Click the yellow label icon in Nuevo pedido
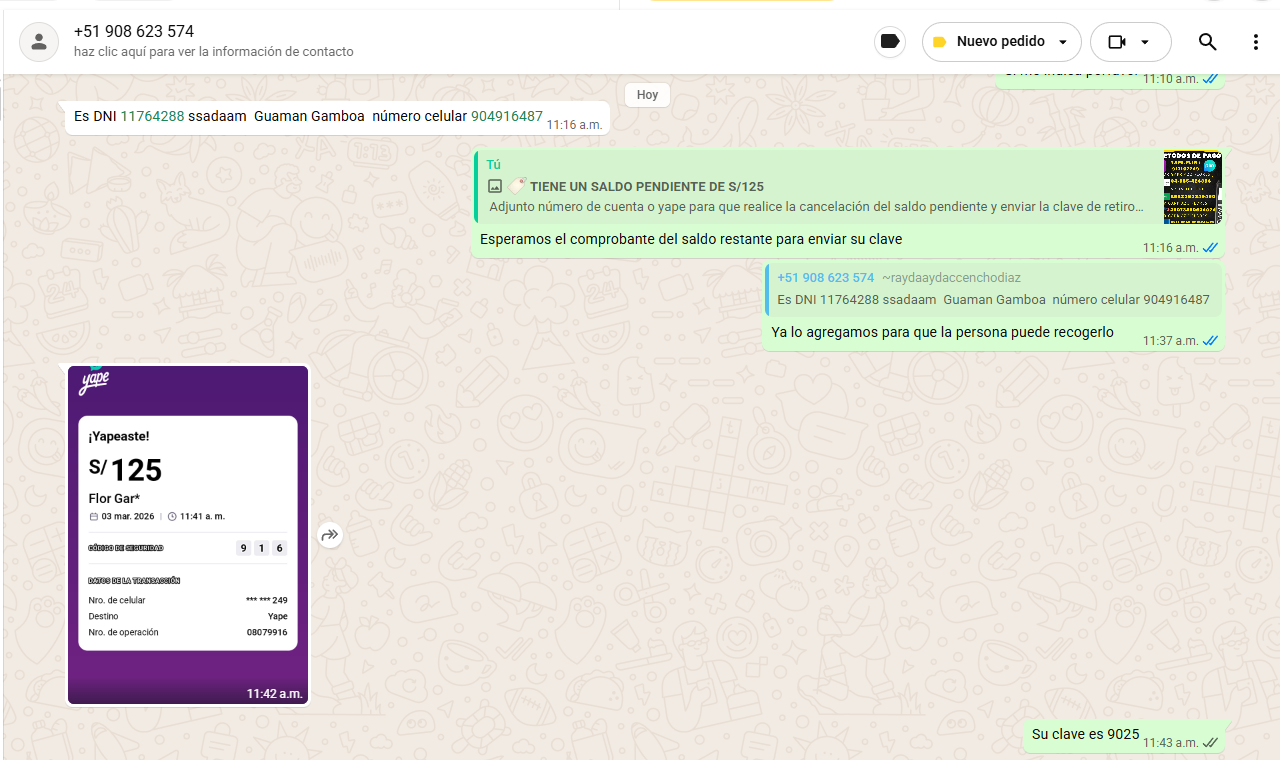1280x760 pixels. pyautogui.click(x=939, y=42)
